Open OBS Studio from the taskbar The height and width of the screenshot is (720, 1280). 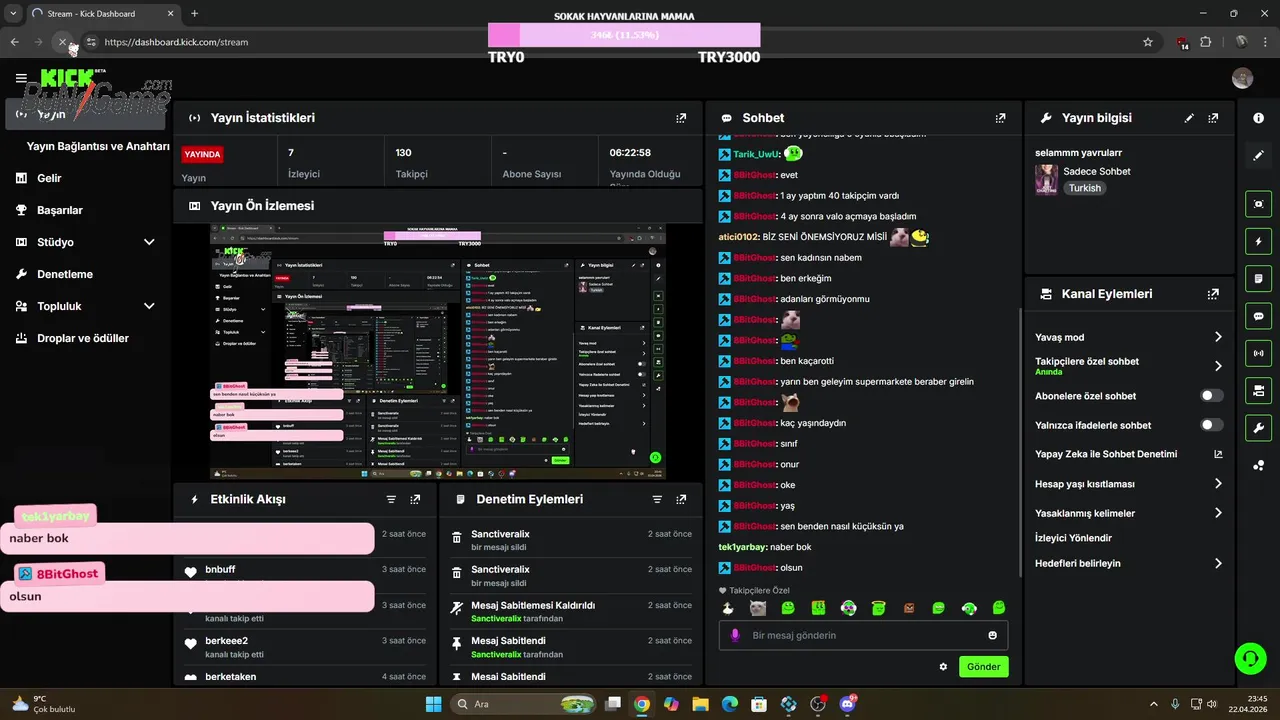tap(819, 704)
